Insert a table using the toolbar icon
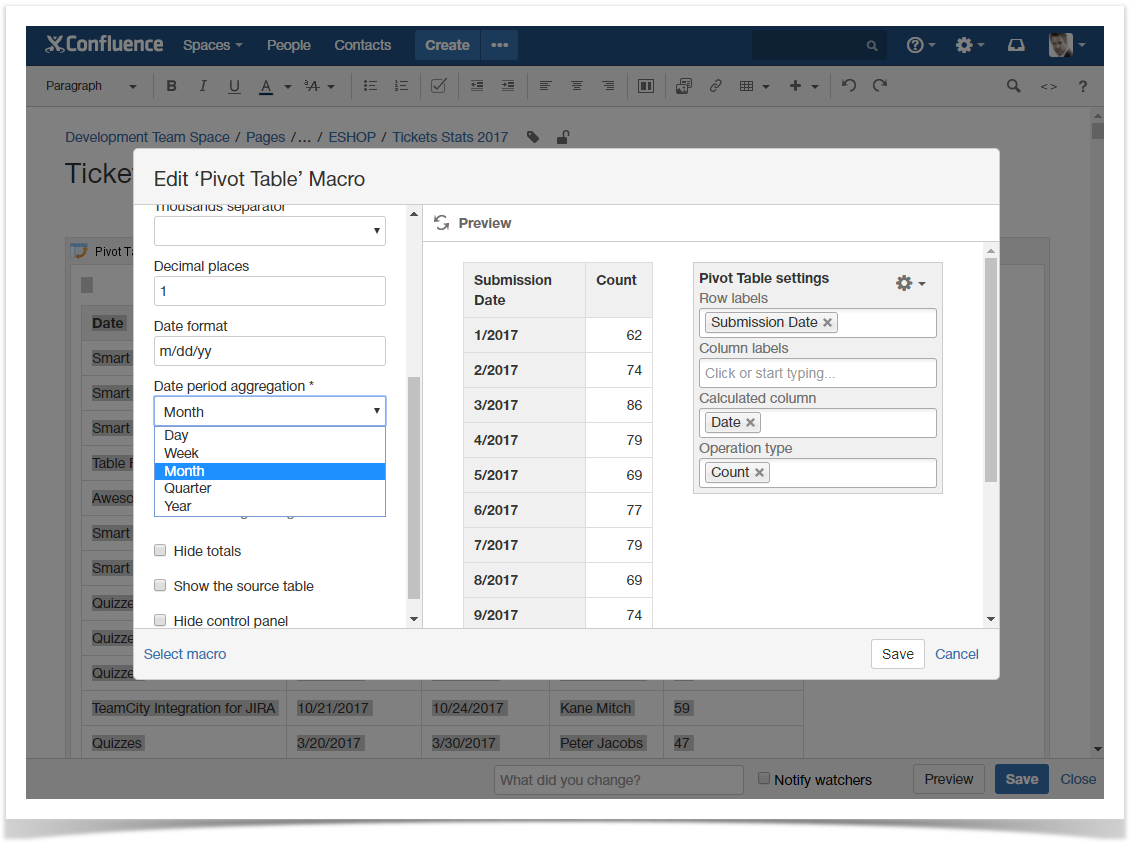This screenshot has width=1138, height=848. [x=748, y=86]
